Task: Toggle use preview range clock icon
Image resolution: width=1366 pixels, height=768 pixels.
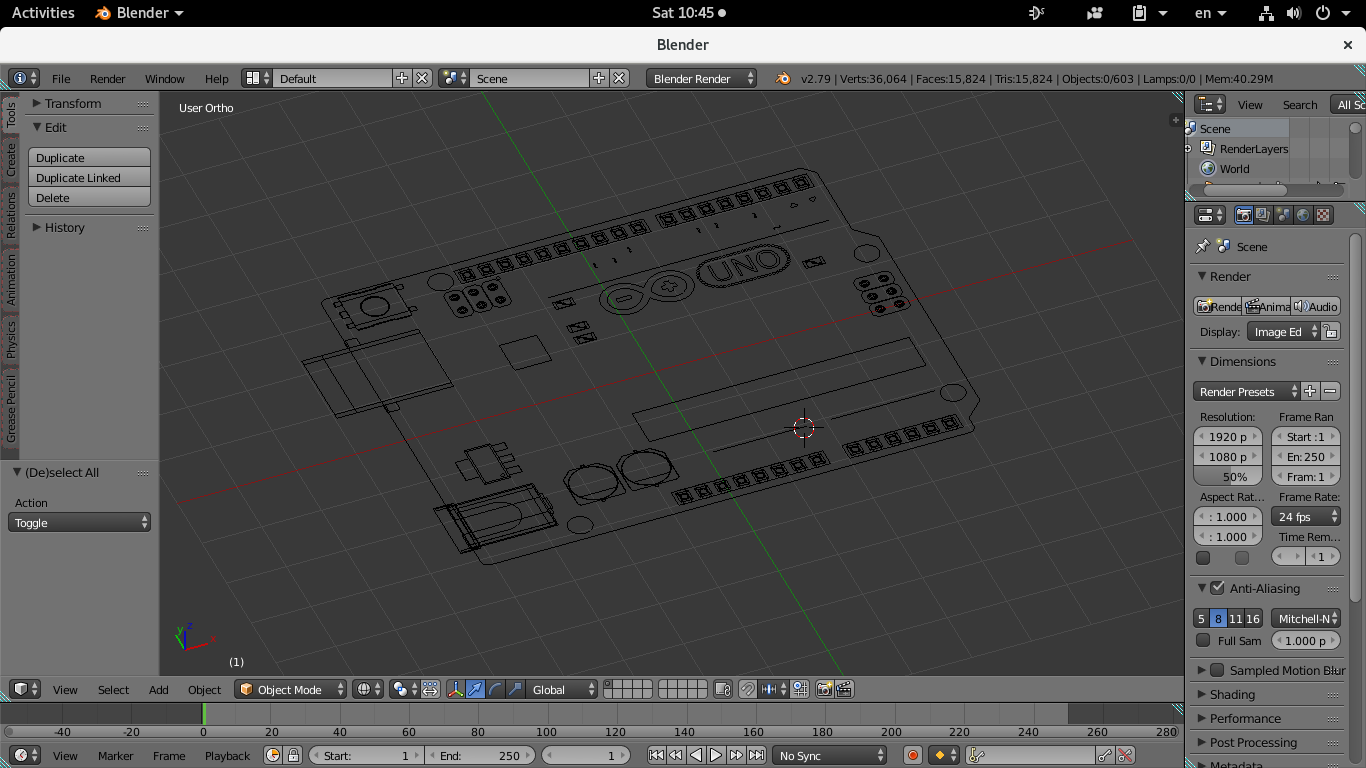Action: pyautogui.click(x=273, y=755)
